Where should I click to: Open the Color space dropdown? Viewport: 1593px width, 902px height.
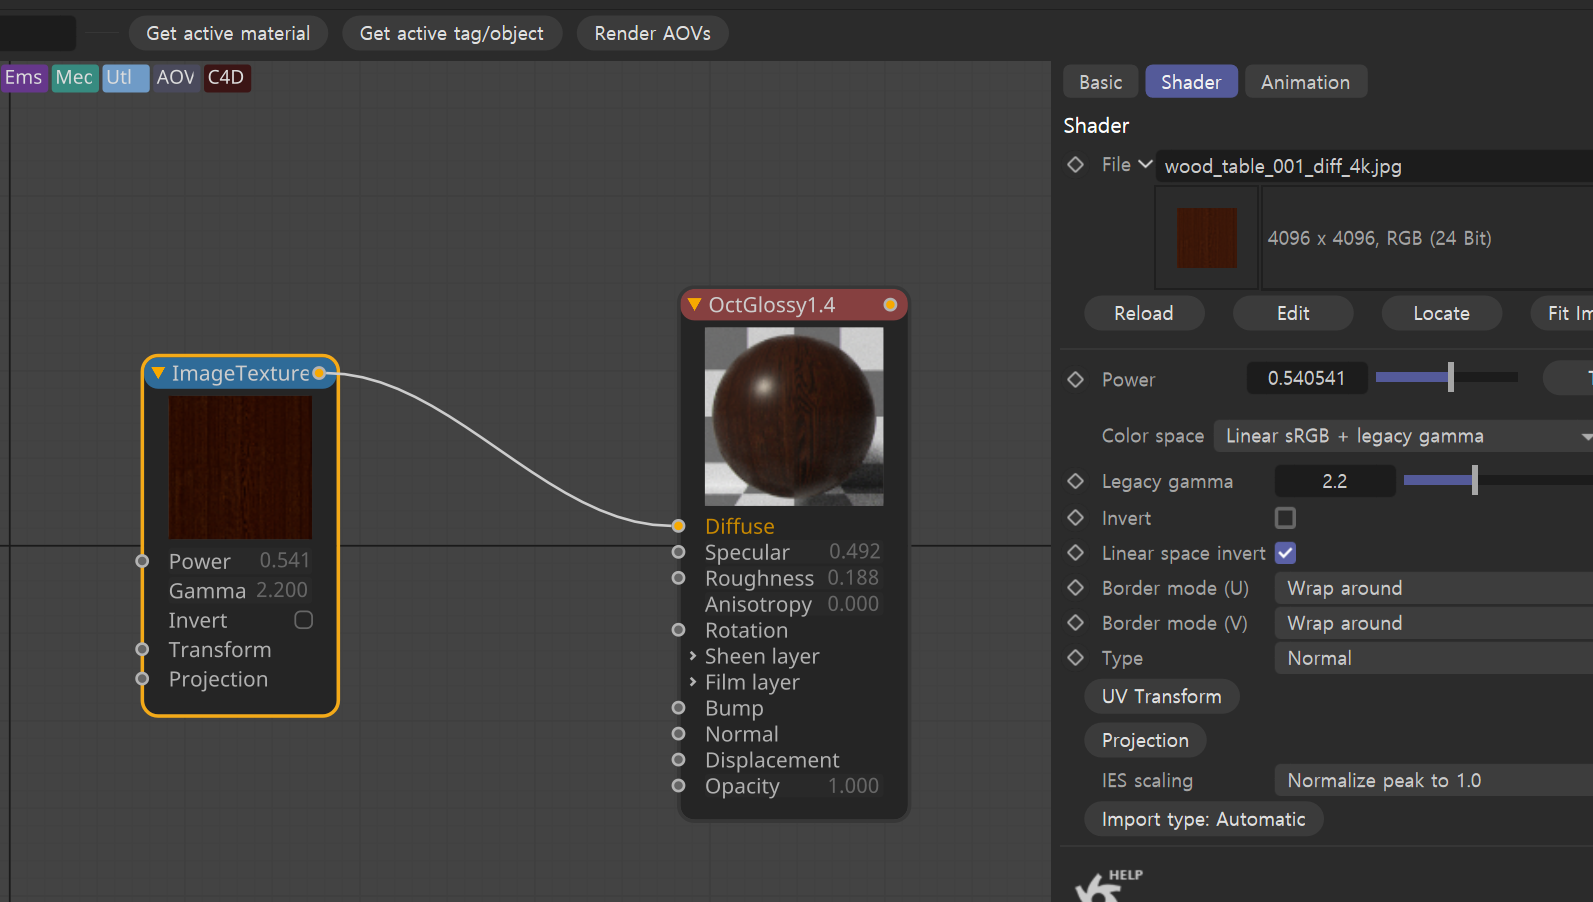click(x=1402, y=436)
